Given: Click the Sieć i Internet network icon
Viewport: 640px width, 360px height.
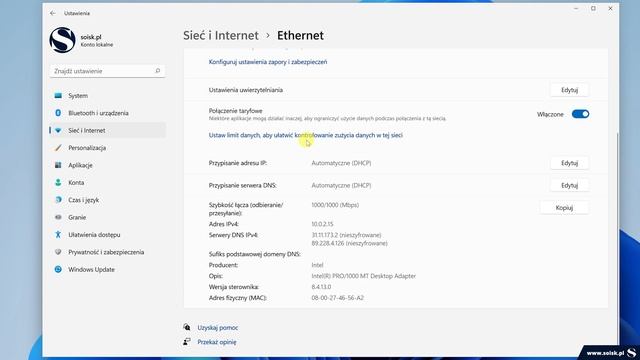Looking at the screenshot, I should tap(58, 131).
